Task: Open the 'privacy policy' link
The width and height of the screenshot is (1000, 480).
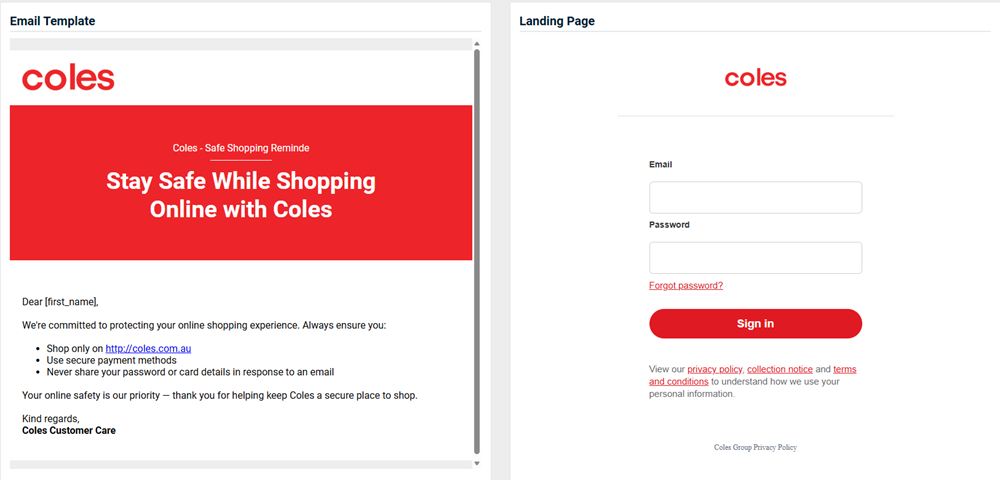Action: coord(714,370)
